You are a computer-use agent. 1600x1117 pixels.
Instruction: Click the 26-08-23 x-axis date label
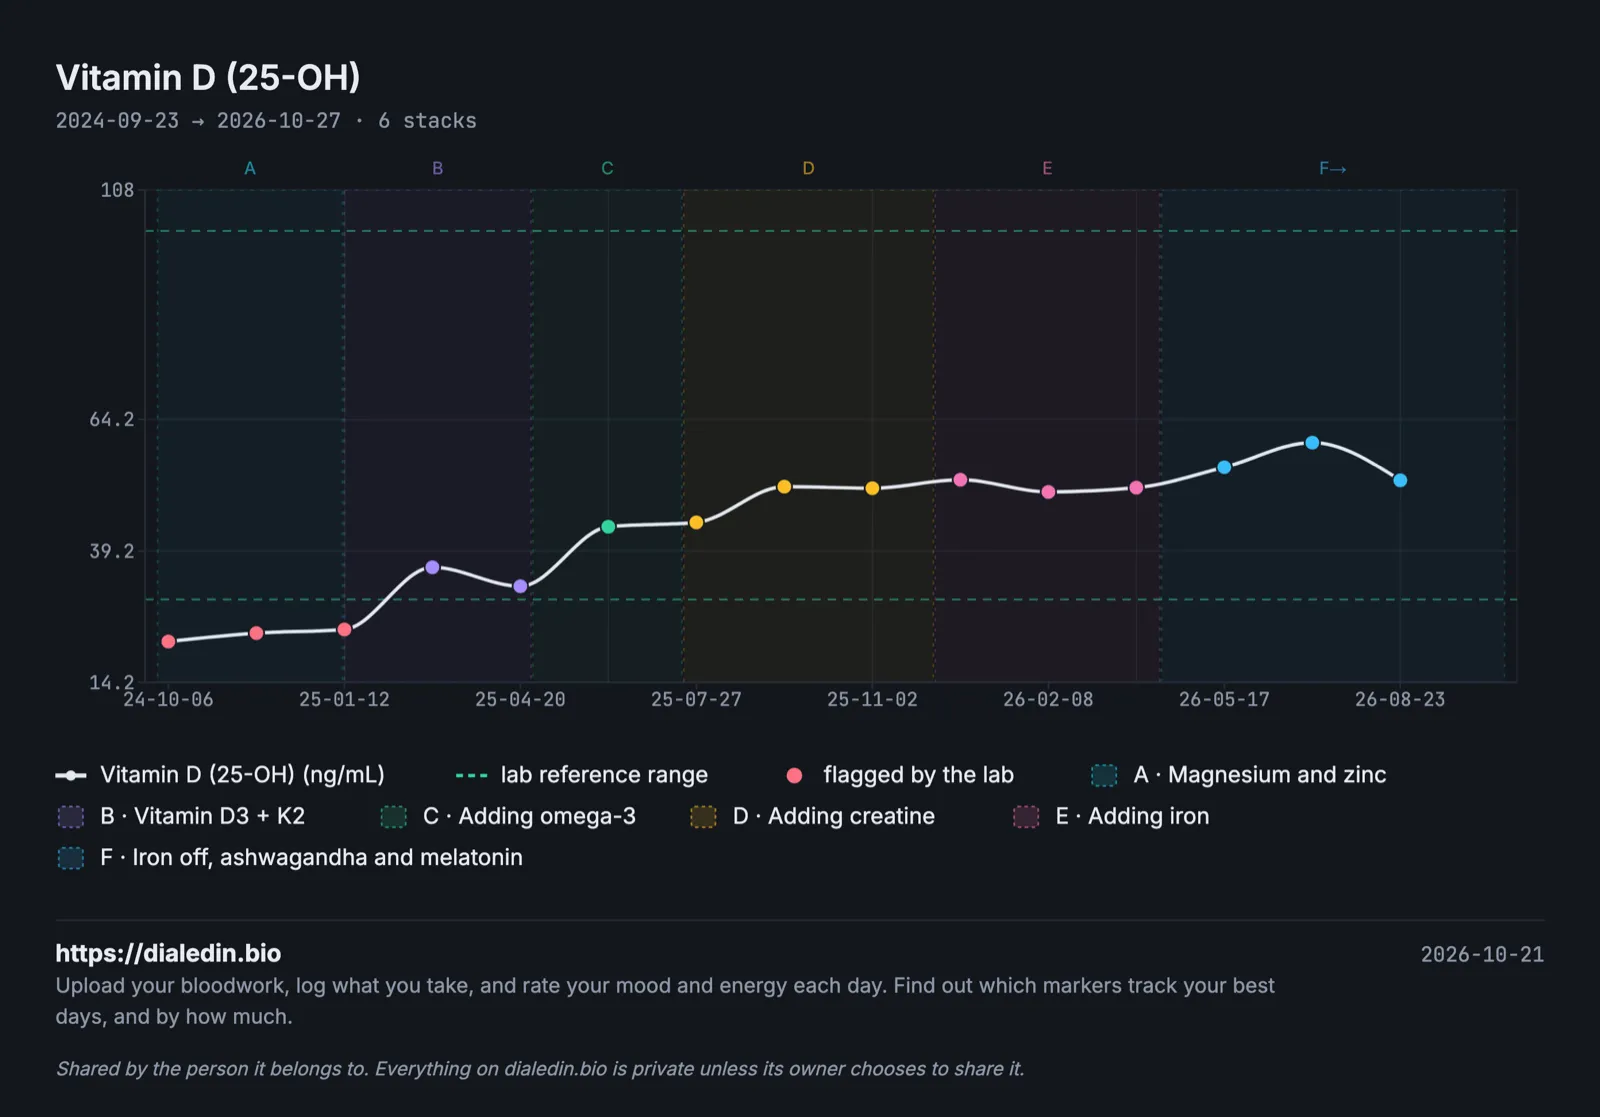coord(1400,699)
